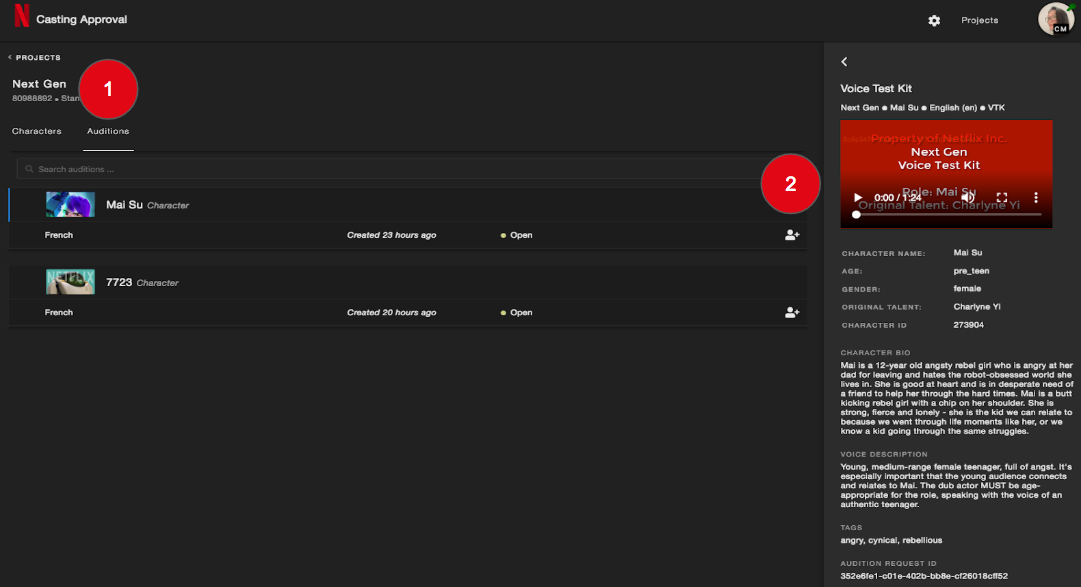The width and height of the screenshot is (1081, 587).
Task: Click the gender value female
Action: (x=967, y=289)
